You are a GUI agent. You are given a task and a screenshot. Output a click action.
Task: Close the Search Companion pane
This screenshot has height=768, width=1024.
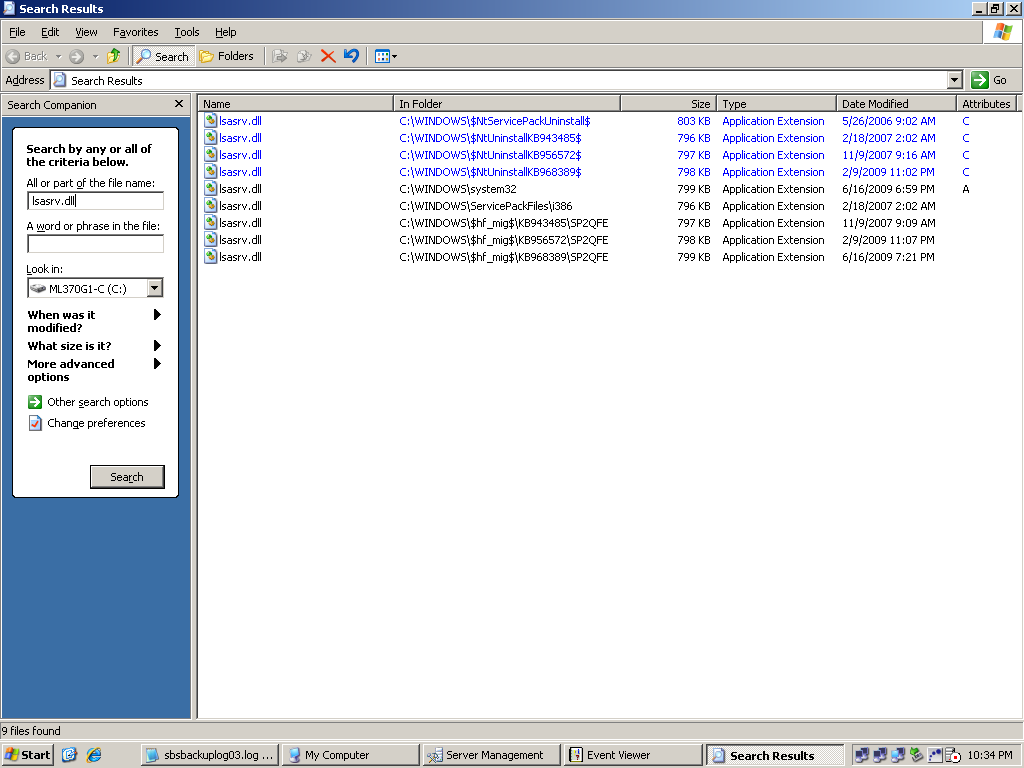(x=179, y=104)
